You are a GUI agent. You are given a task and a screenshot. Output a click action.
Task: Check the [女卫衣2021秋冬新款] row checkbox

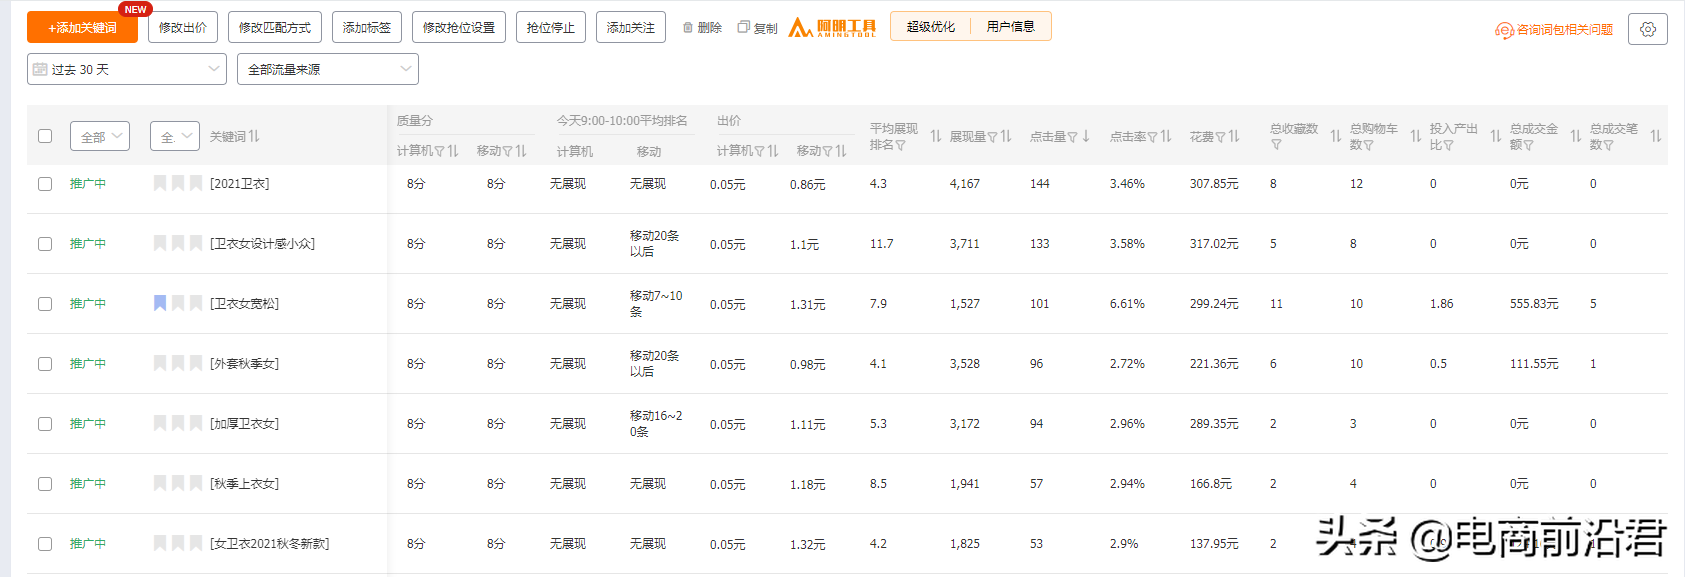coord(45,544)
